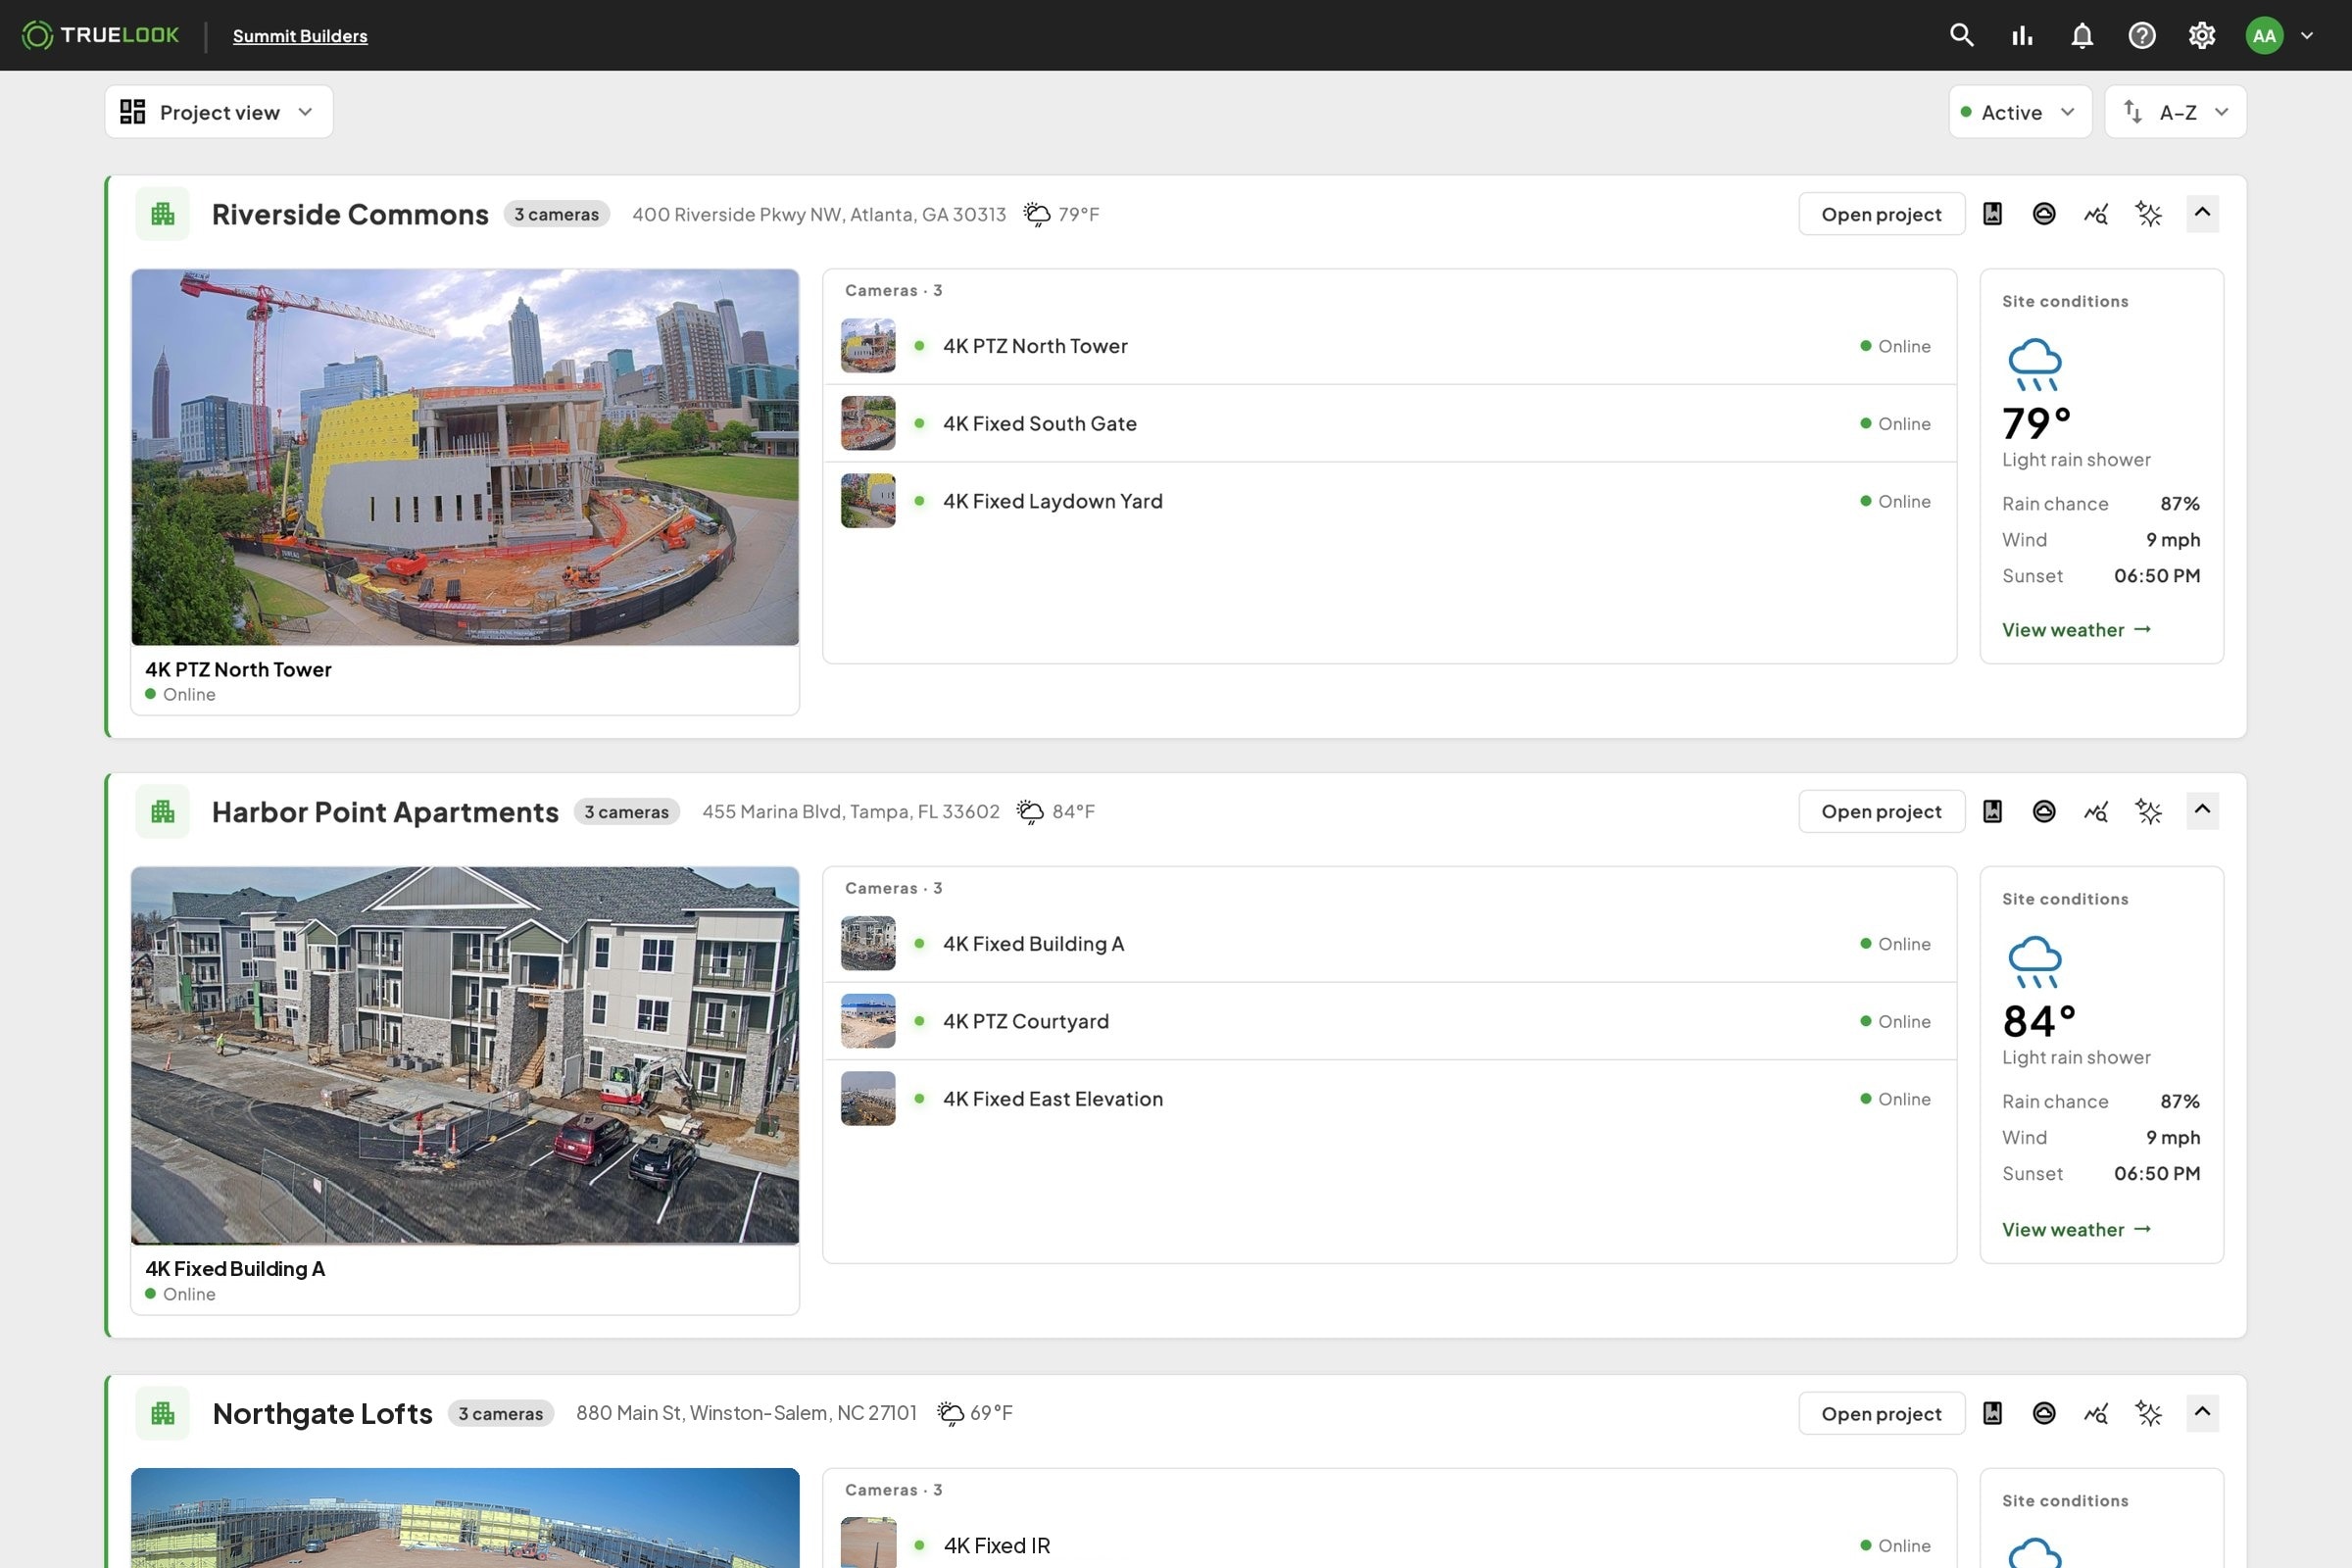
Task: Open the notifications bell
Action: [x=2082, y=35]
